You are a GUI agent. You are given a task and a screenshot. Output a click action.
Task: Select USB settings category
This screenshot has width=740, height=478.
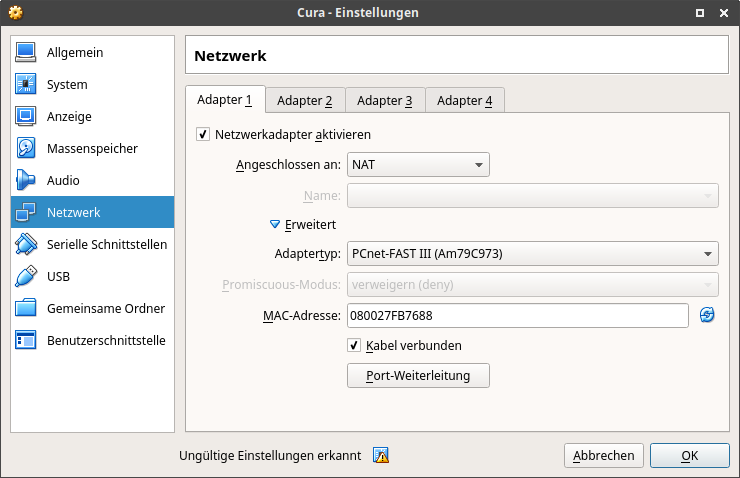coord(92,277)
